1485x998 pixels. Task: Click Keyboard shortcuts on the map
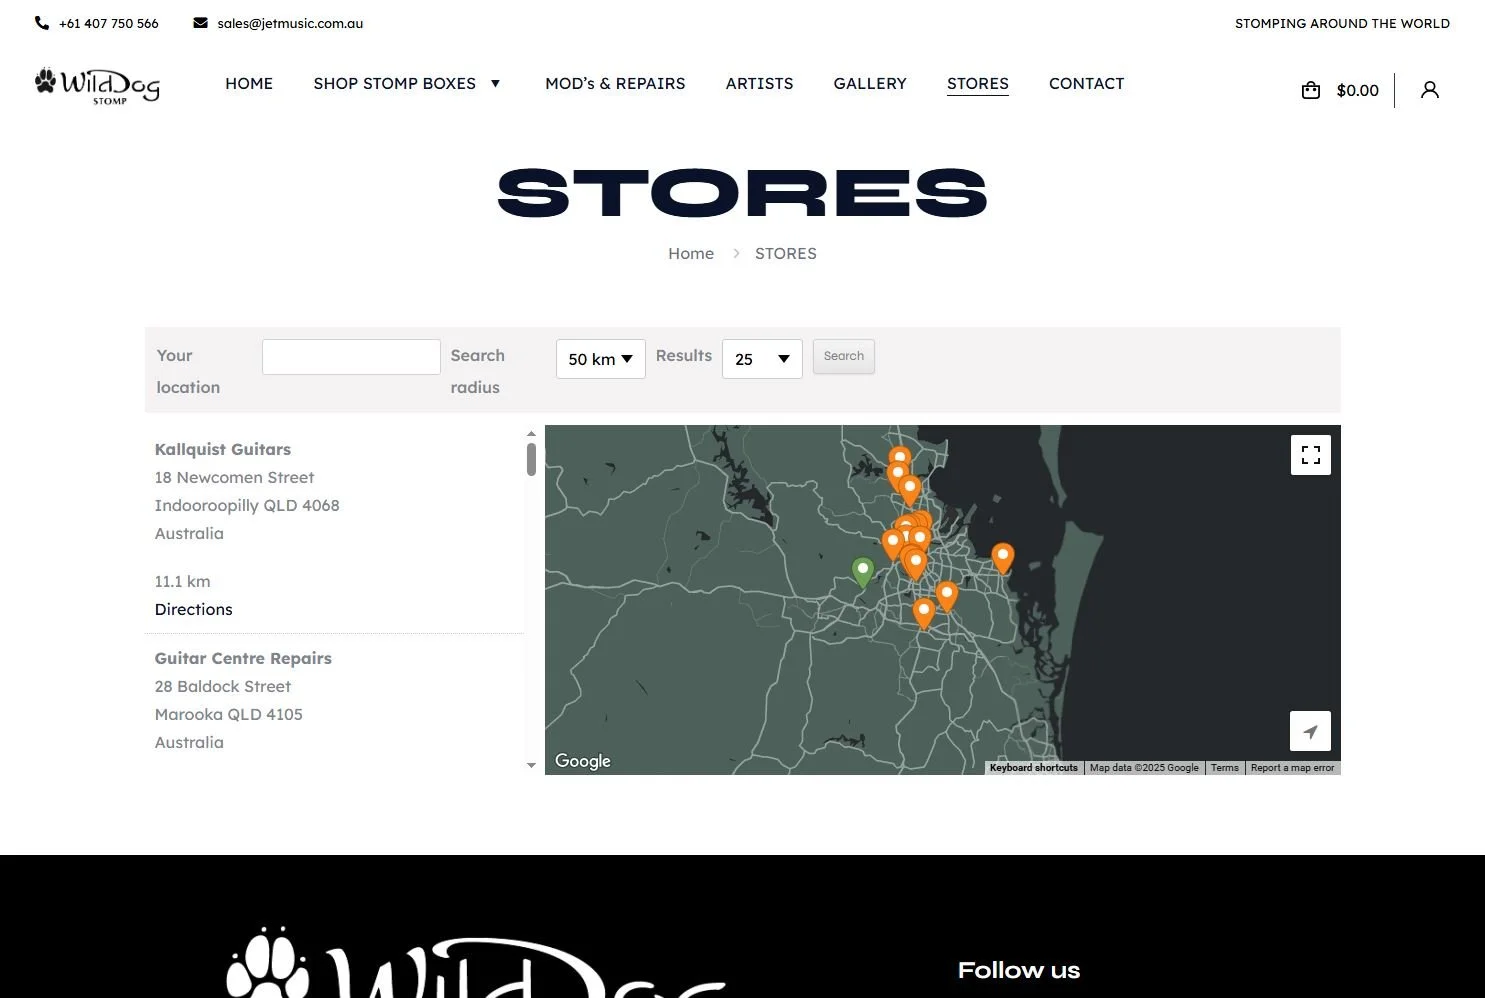[x=1034, y=768]
